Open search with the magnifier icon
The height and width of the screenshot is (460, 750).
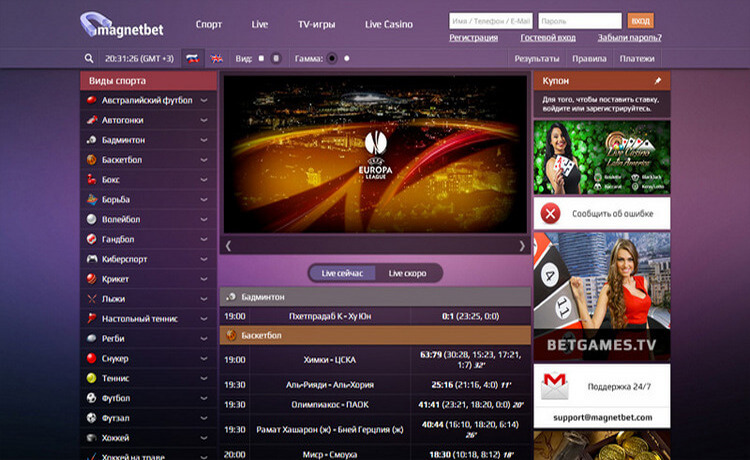tap(89, 58)
